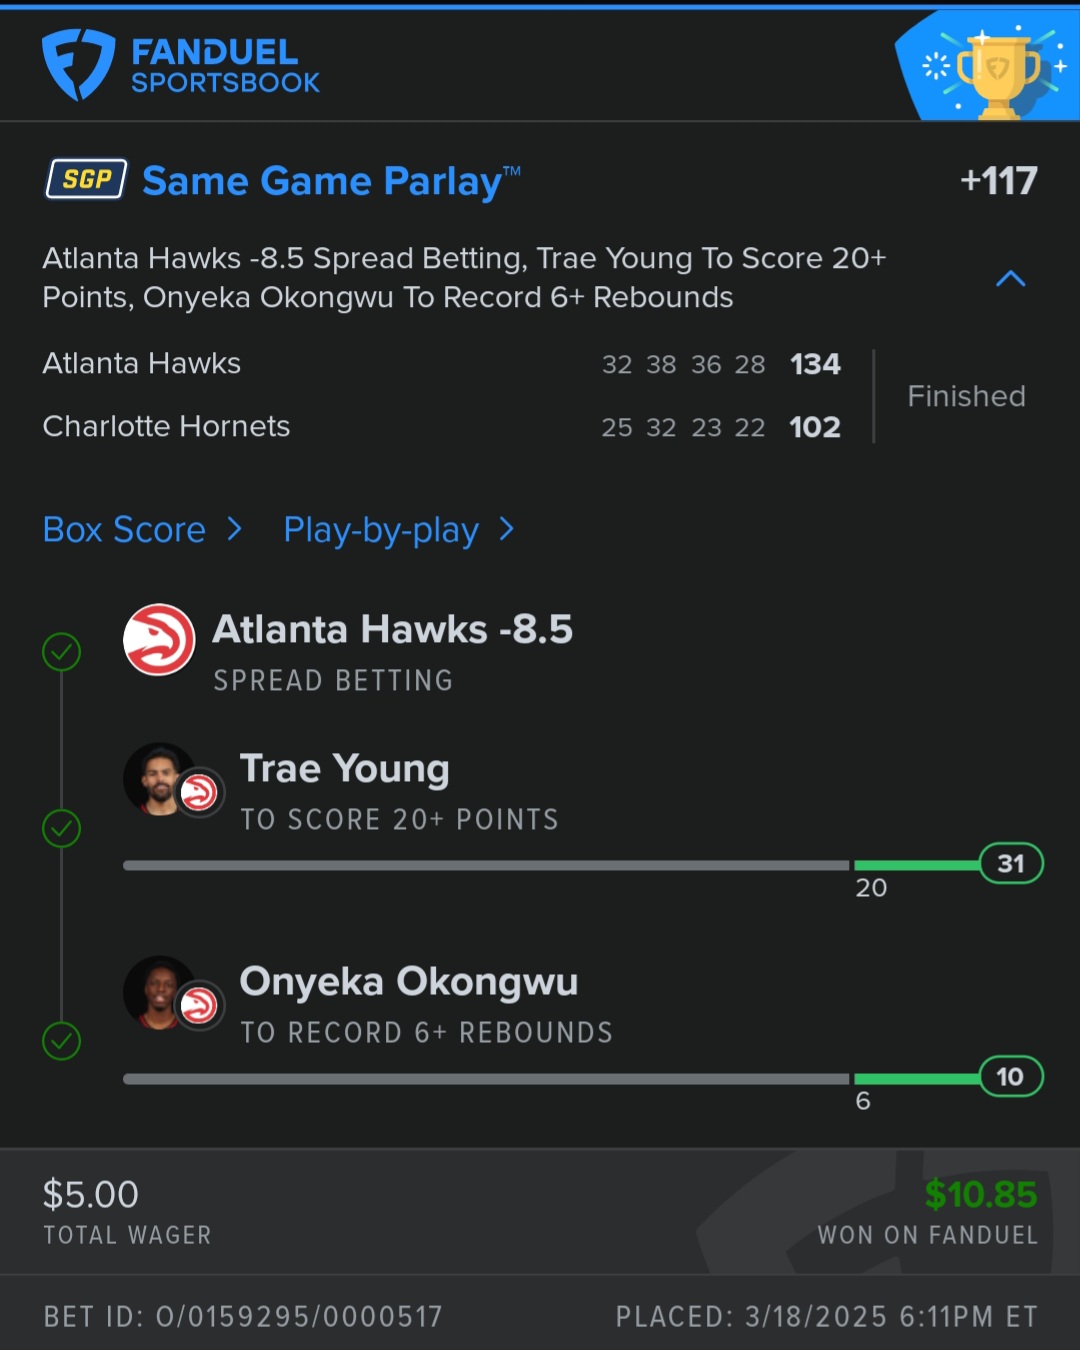Screen dimensions: 1080x1350
Task: Tap Hawks badge on Okongwu's photo
Action: click(x=200, y=1005)
